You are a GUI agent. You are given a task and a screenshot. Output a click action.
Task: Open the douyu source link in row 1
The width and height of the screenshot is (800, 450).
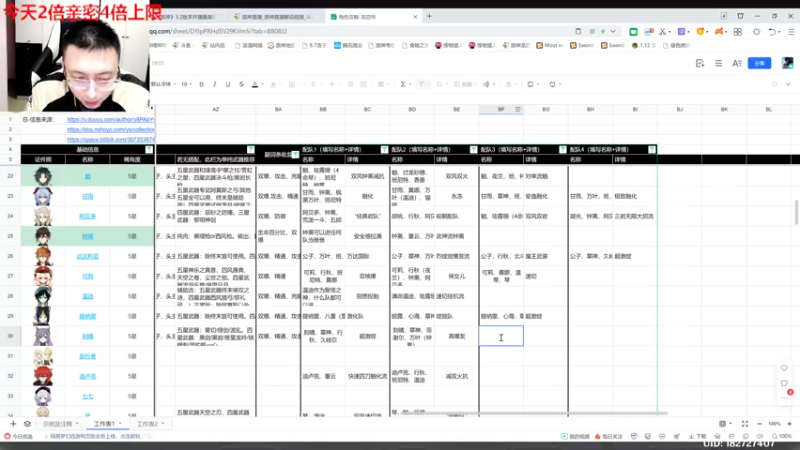pos(111,119)
